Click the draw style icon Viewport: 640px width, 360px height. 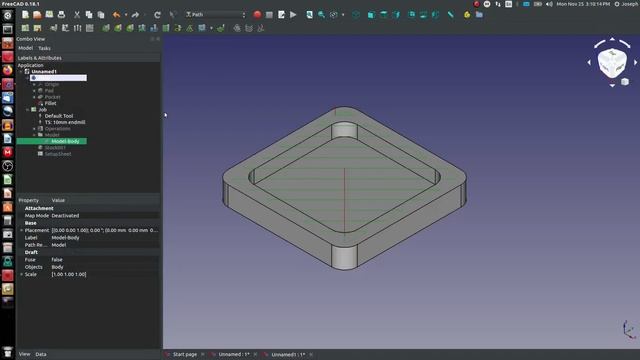[334, 15]
